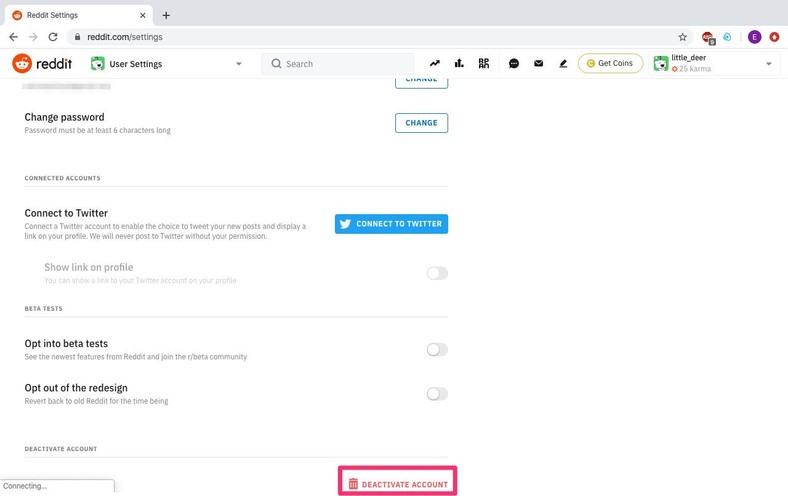Click Connect to Twitter button
This screenshot has width=788, height=496.
coord(391,224)
